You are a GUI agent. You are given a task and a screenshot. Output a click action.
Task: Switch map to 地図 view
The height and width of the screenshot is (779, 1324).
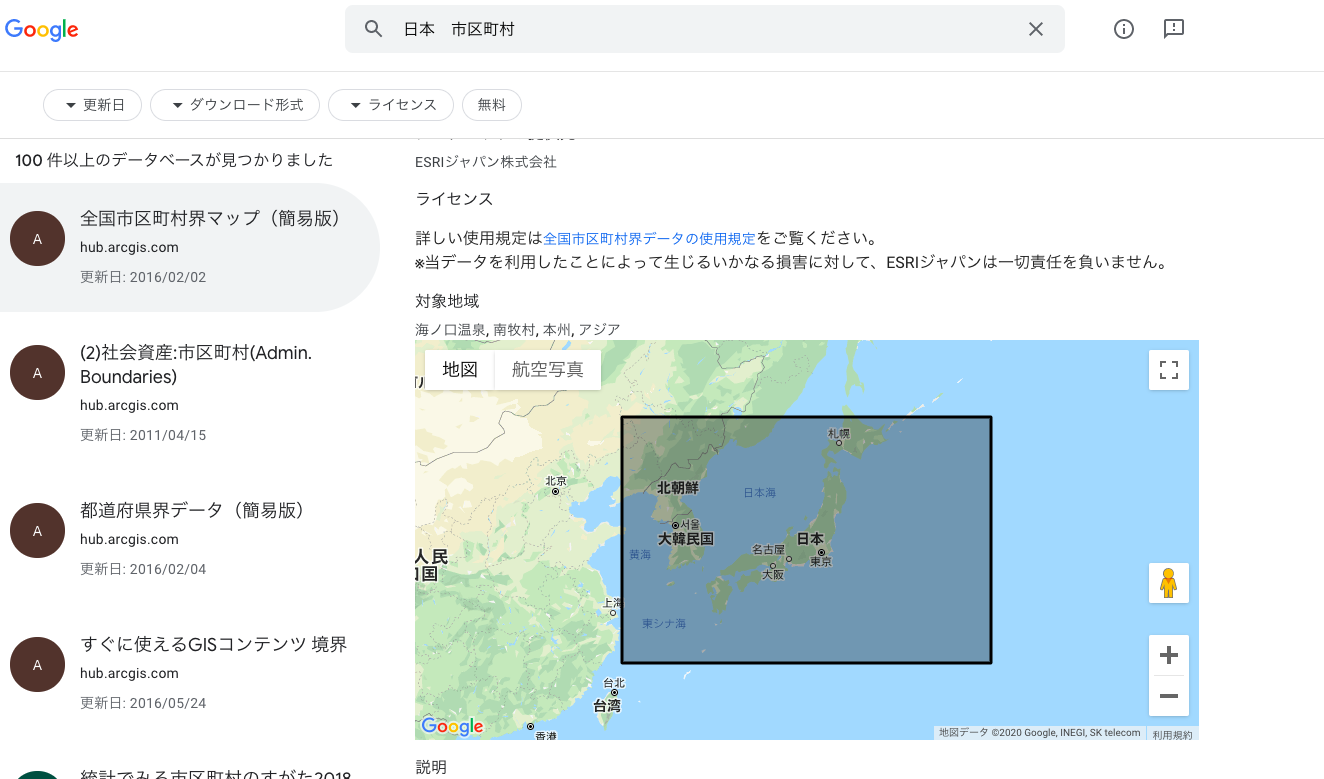point(460,369)
